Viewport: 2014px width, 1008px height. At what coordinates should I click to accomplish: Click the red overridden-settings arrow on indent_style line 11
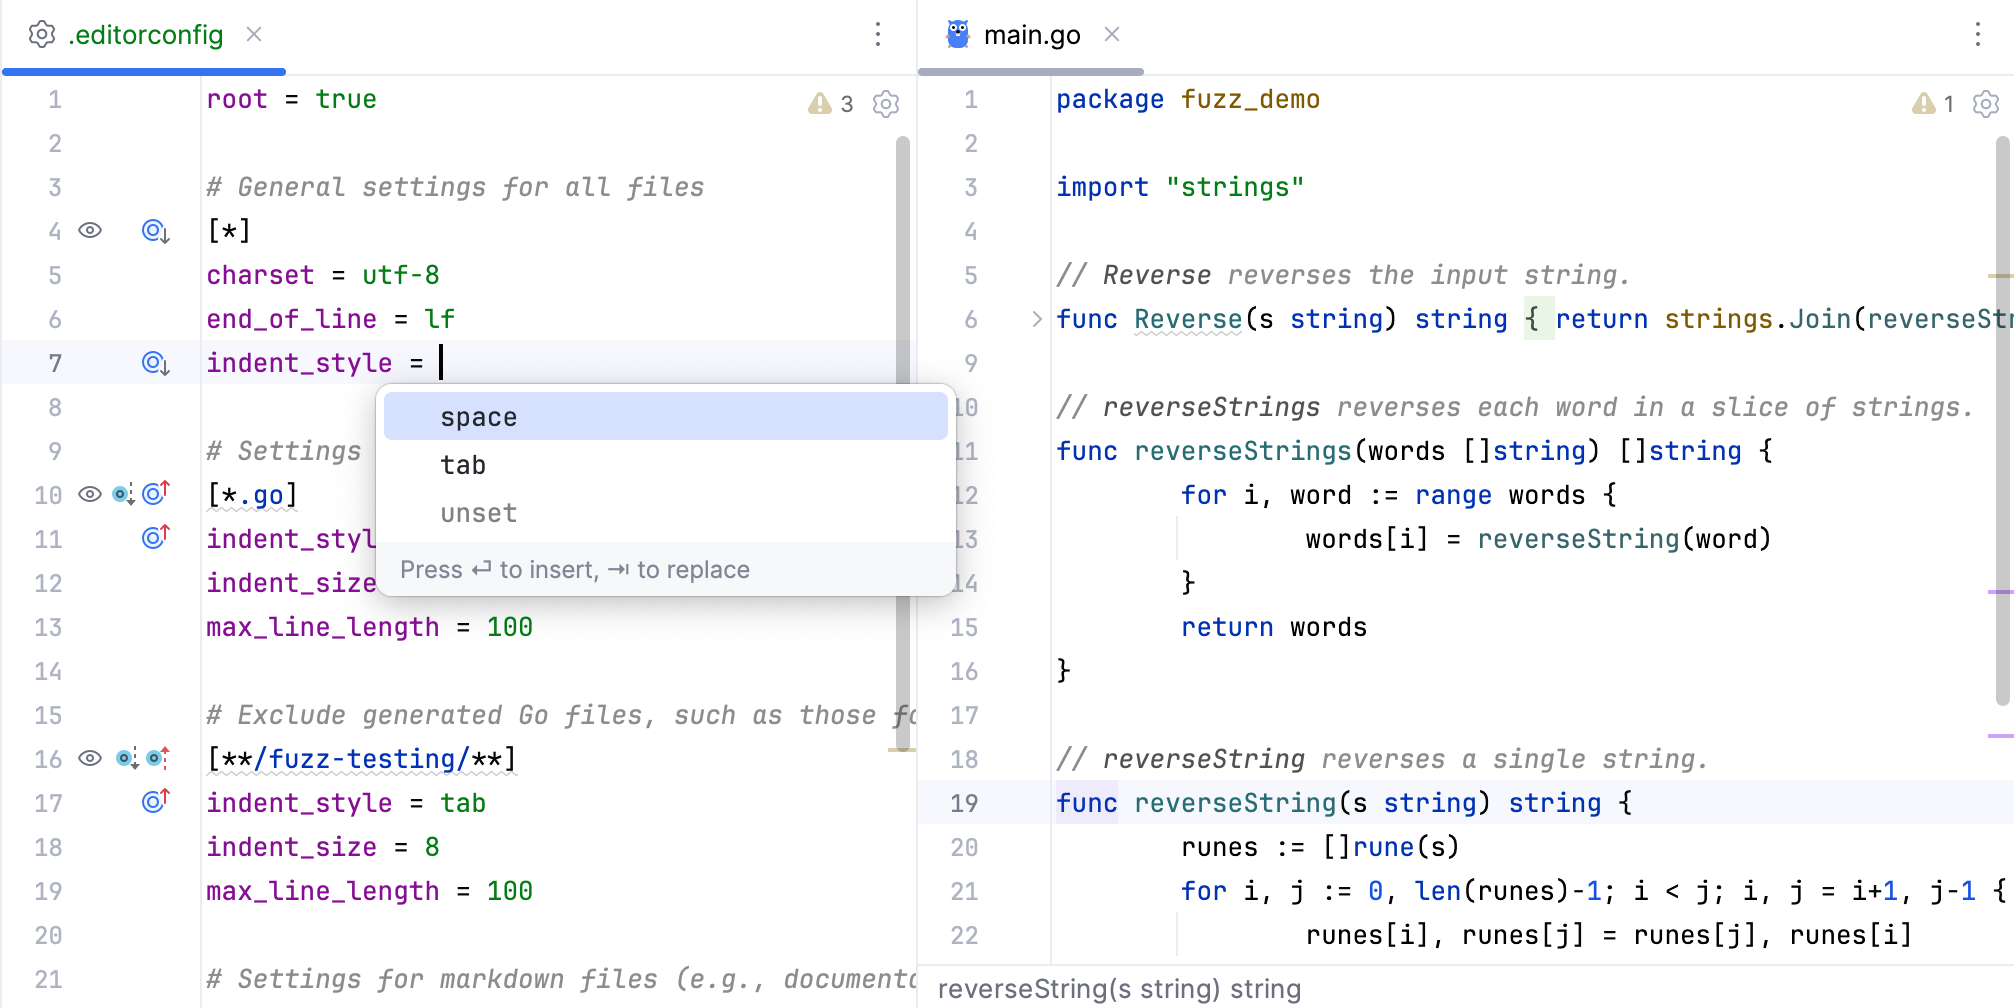click(154, 538)
